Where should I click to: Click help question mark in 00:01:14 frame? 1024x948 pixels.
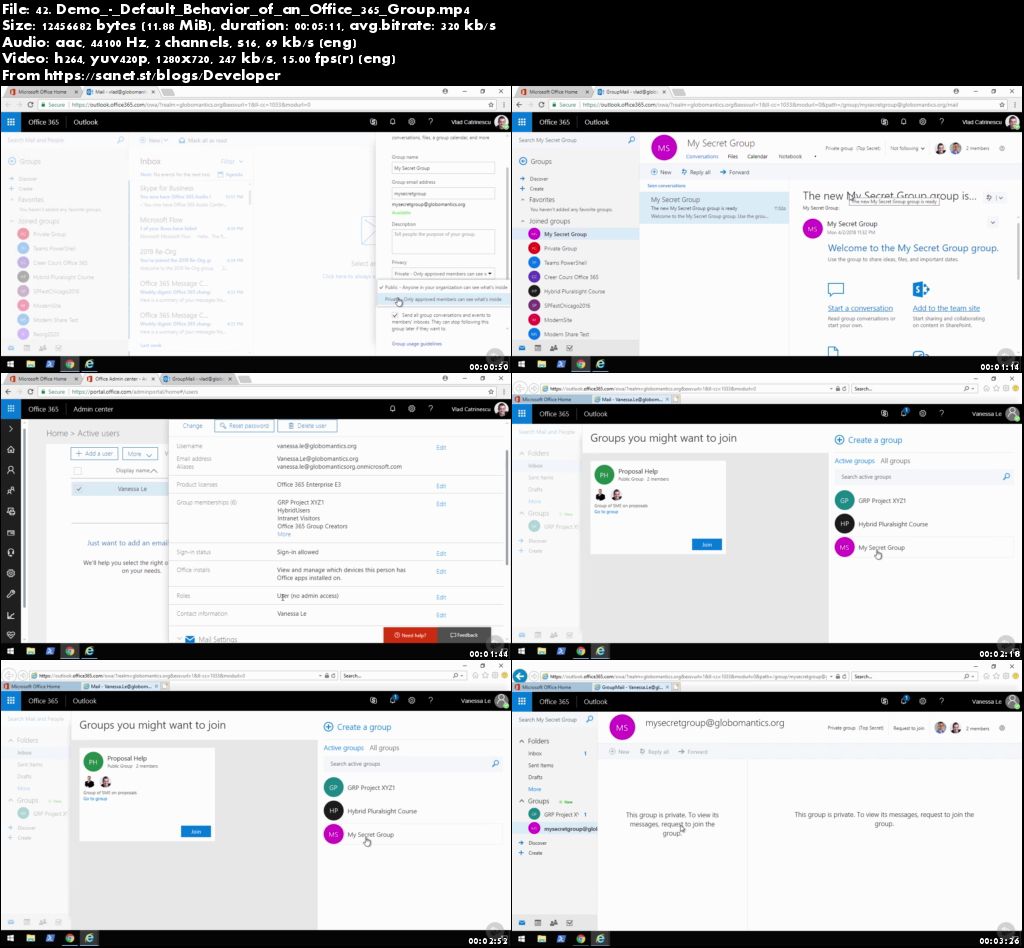point(942,122)
